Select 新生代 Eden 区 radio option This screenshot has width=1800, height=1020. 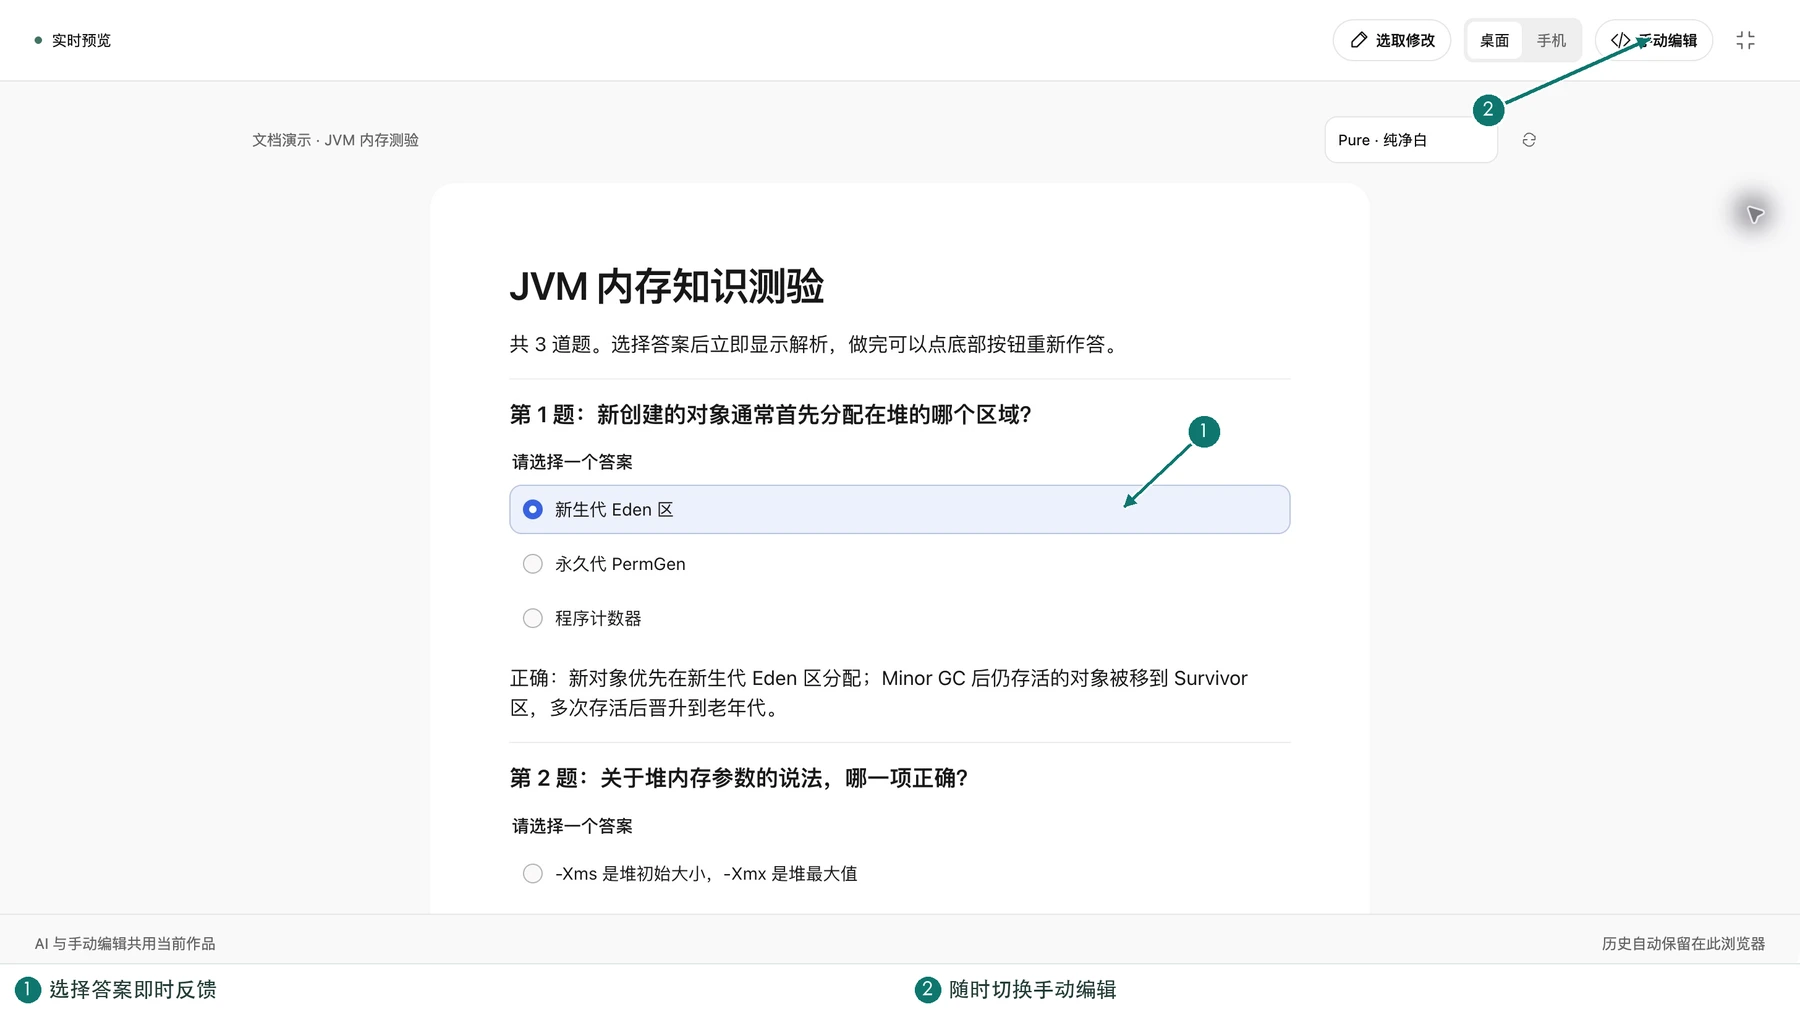[899, 509]
